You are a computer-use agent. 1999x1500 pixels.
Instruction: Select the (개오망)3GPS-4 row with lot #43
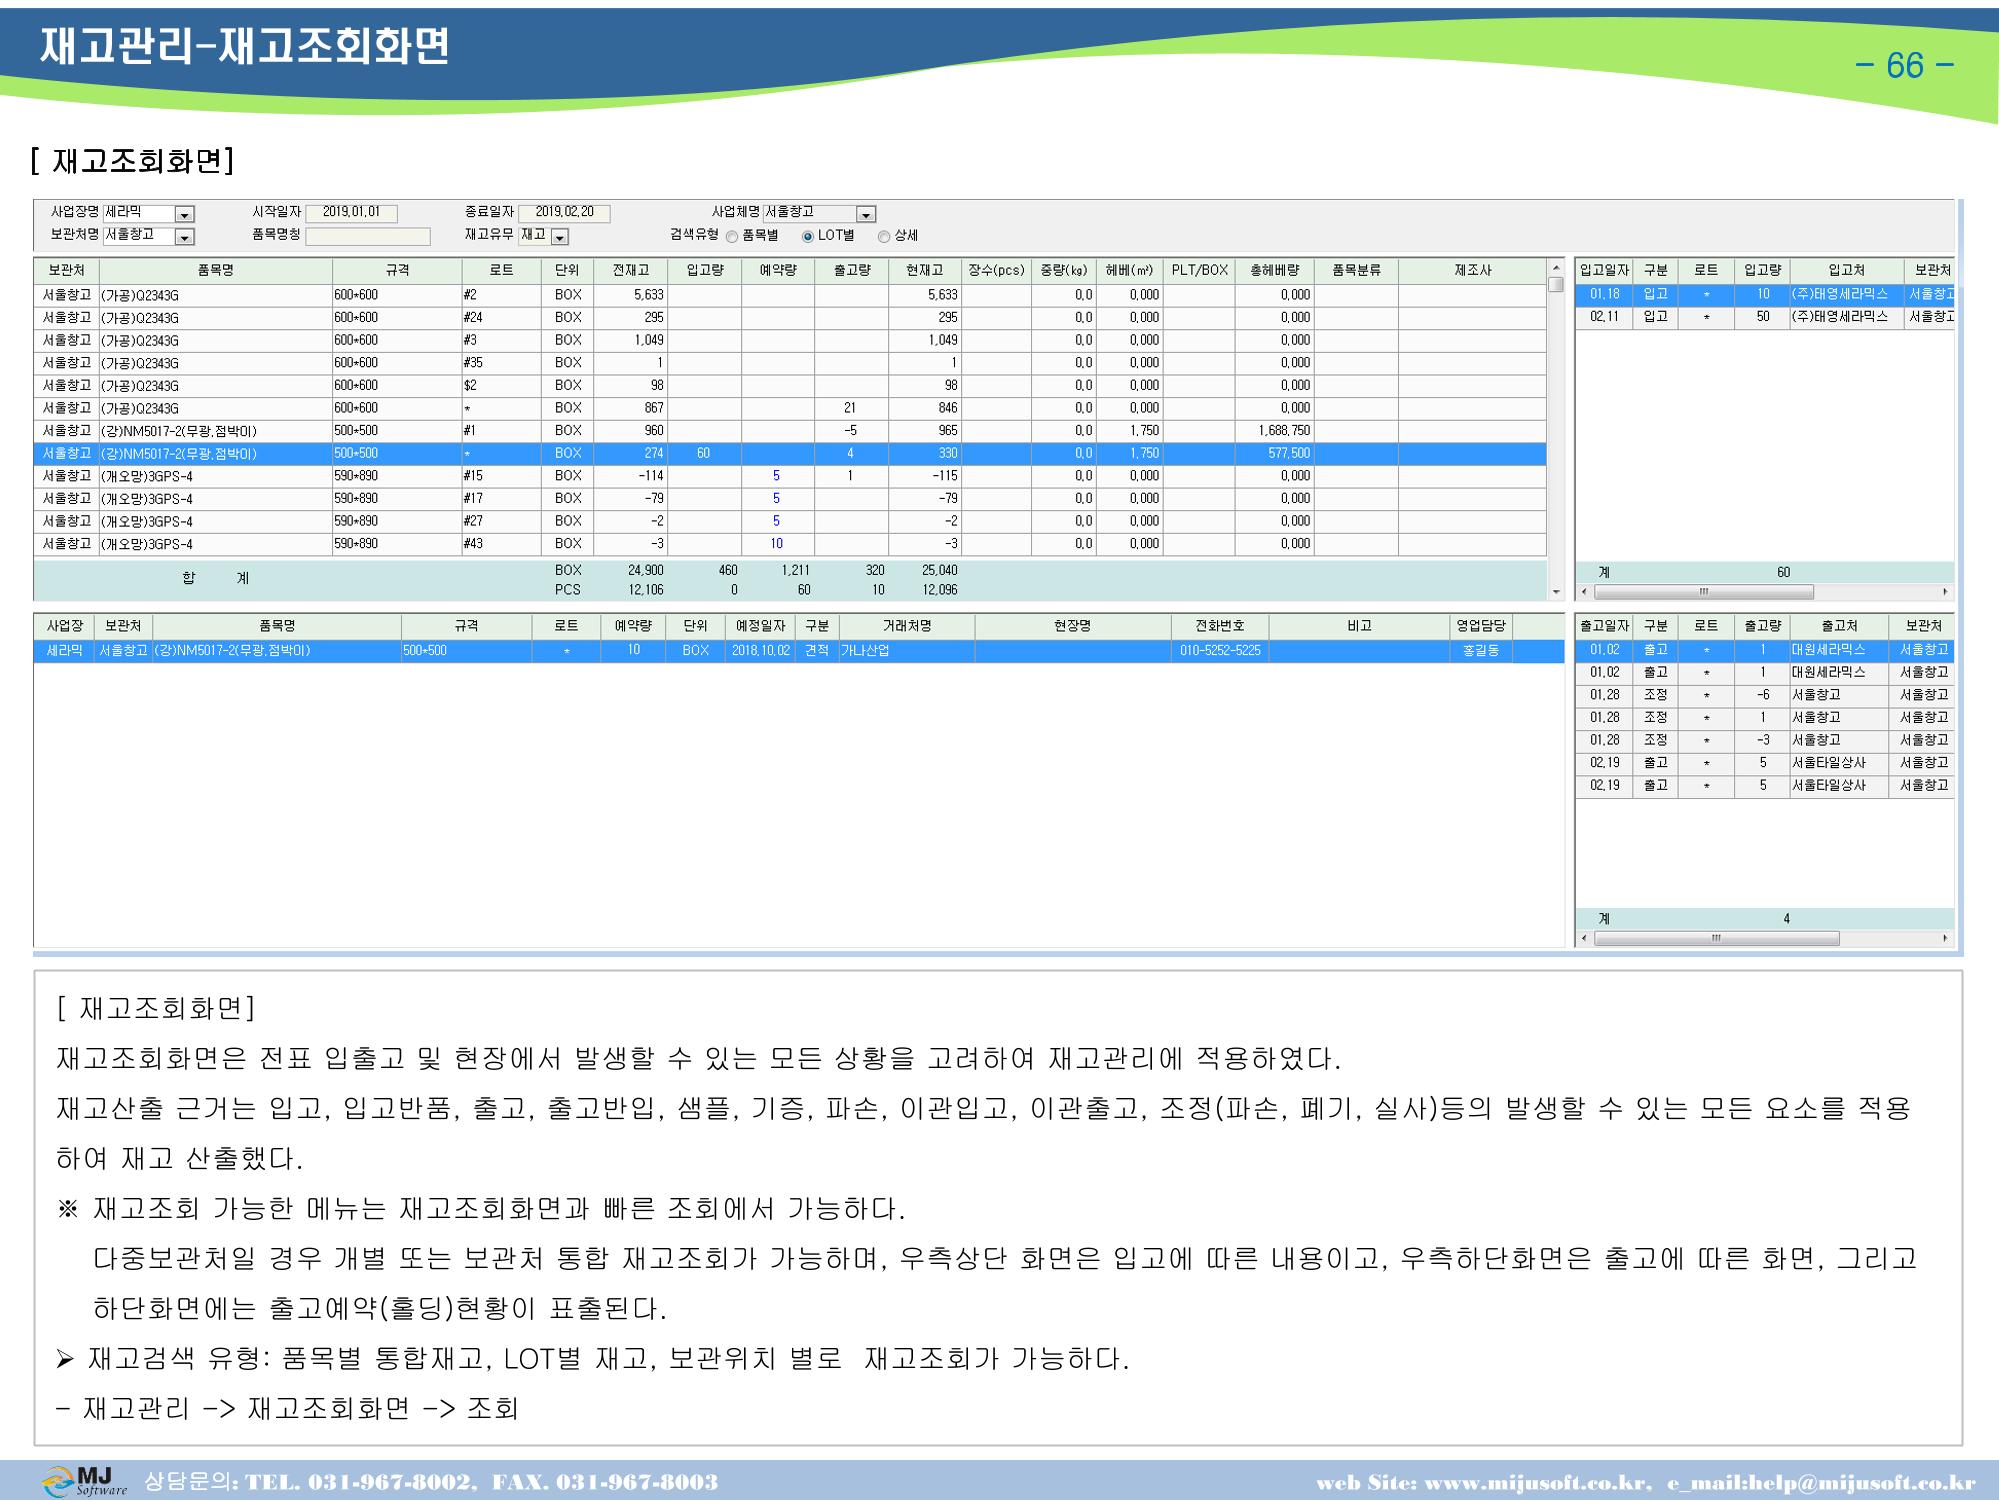790,544
